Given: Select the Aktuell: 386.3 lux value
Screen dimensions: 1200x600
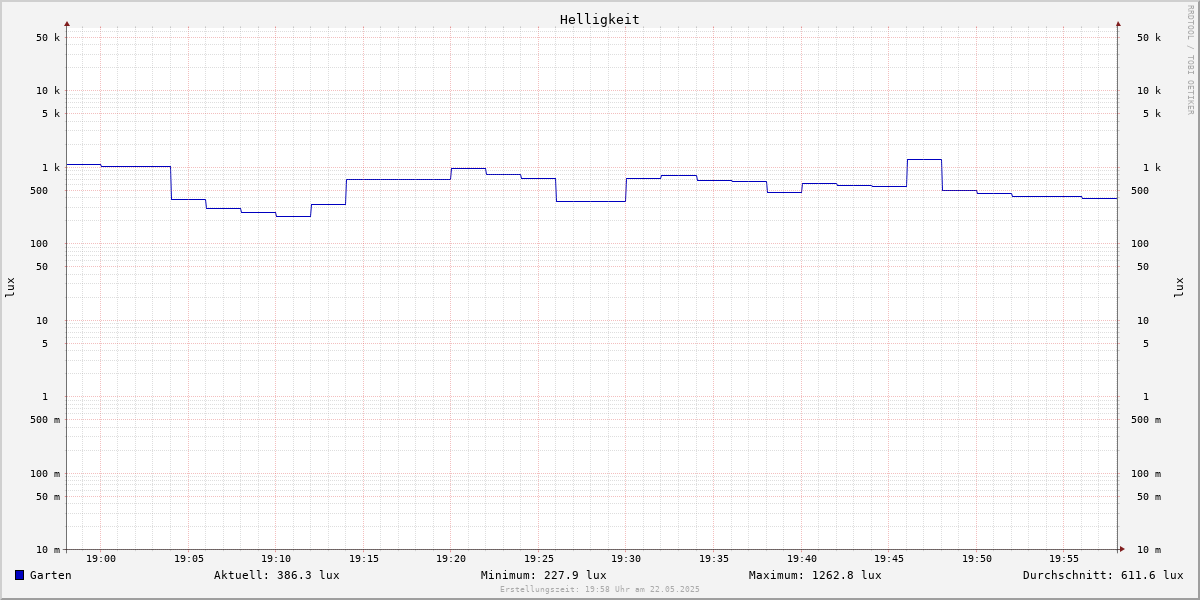Looking at the screenshot, I should 277,575.
